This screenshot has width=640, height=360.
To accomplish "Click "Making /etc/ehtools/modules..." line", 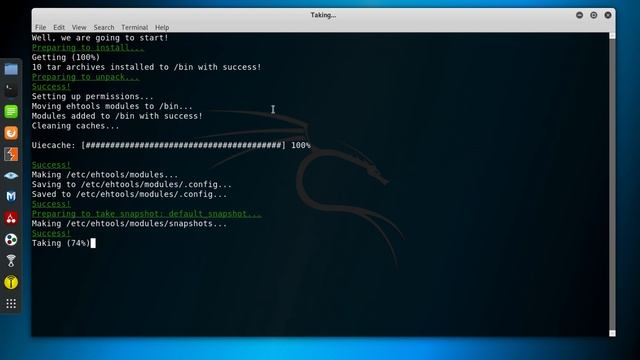I will point(105,175).
